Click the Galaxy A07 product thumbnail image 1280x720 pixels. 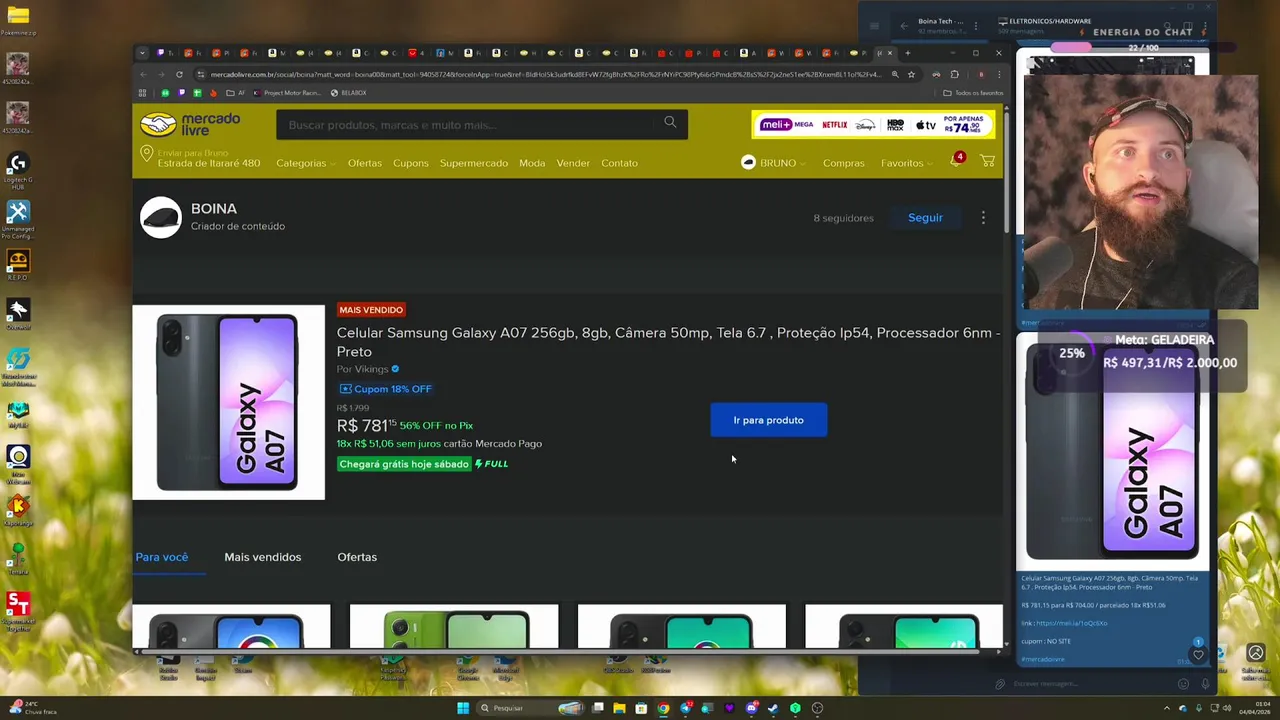pyautogui.click(x=229, y=402)
